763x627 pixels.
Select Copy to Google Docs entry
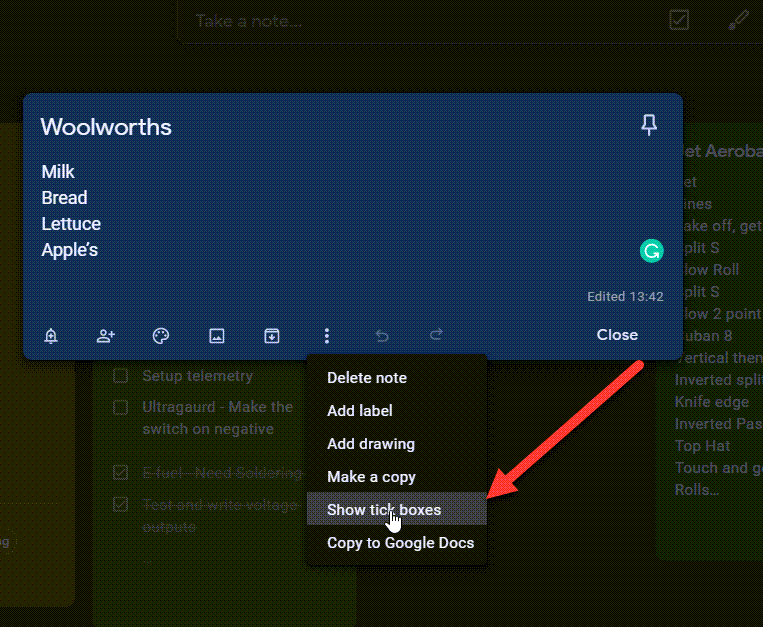click(x=397, y=542)
